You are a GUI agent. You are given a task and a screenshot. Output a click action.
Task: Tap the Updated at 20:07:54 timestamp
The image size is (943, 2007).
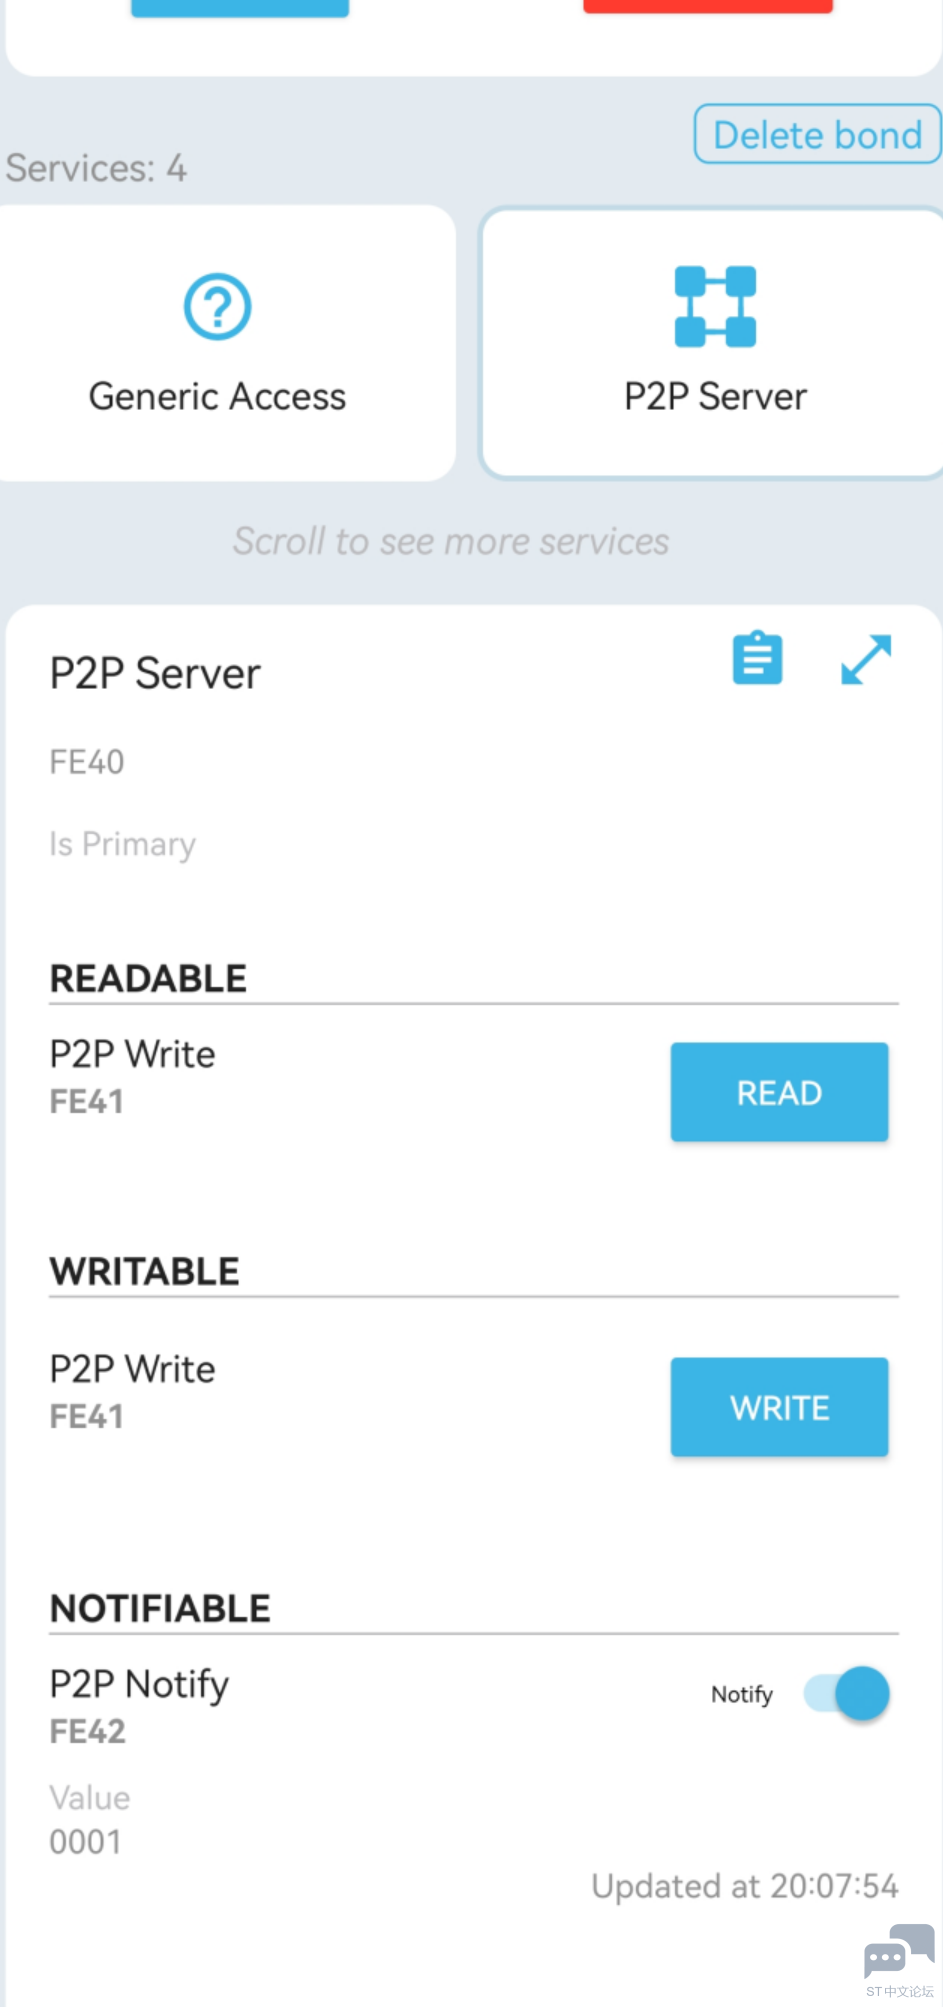745,1886
